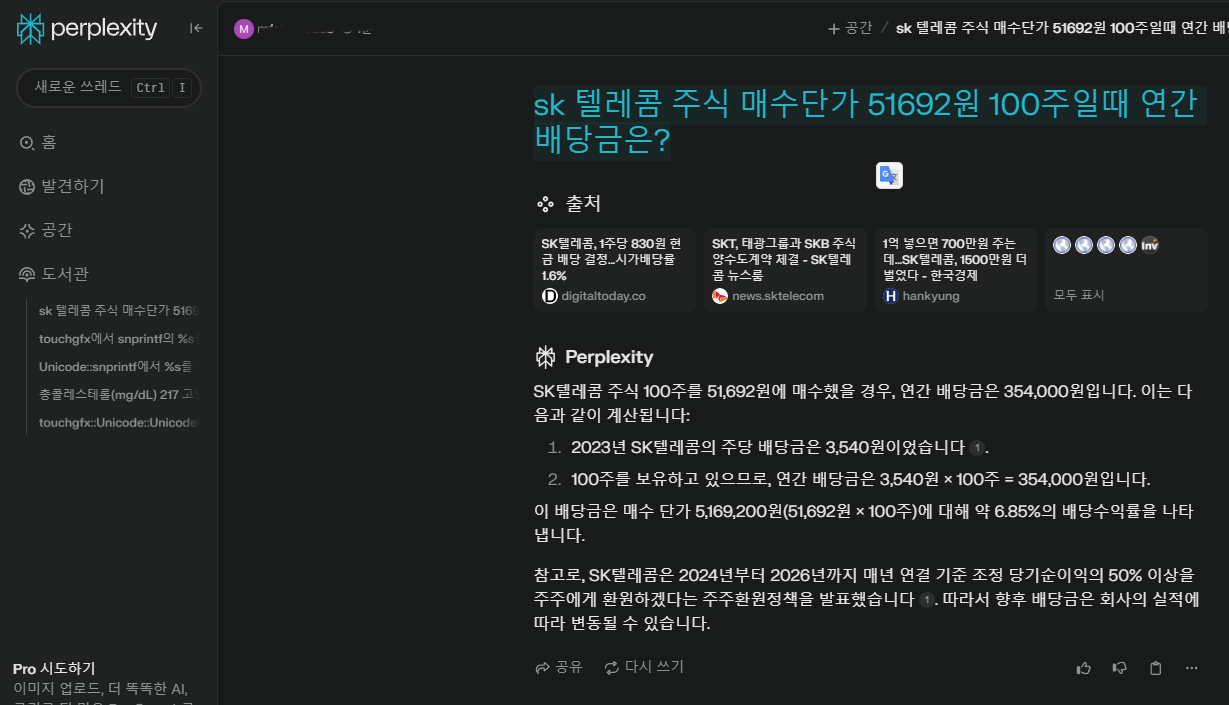Dislike the answer with thumbs down
The height and width of the screenshot is (705, 1229).
pos(1119,668)
